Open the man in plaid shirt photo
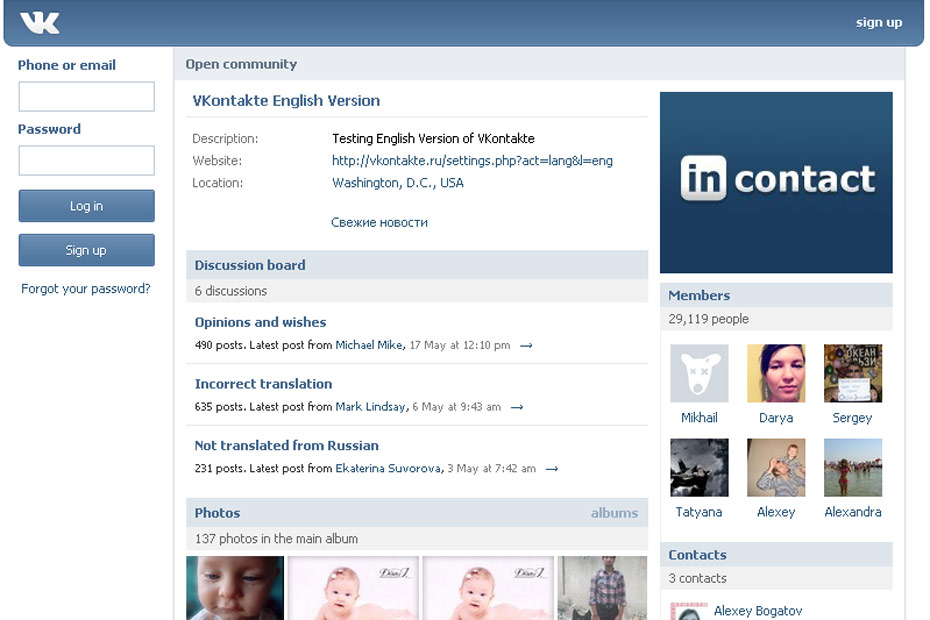The width and height of the screenshot is (930, 620). coord(602,588)
